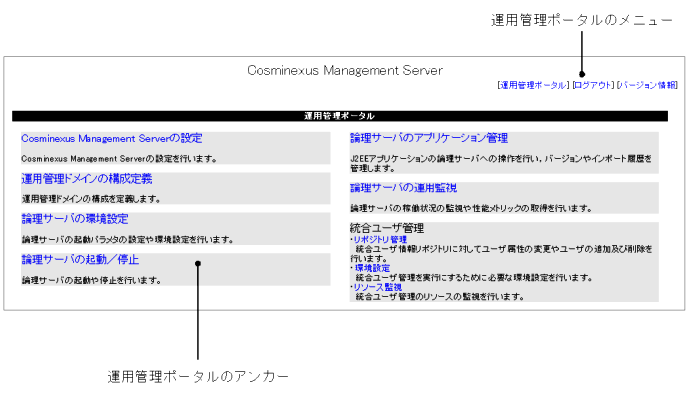Click the ログアウト link
The image size is (688, 398).
593,85
